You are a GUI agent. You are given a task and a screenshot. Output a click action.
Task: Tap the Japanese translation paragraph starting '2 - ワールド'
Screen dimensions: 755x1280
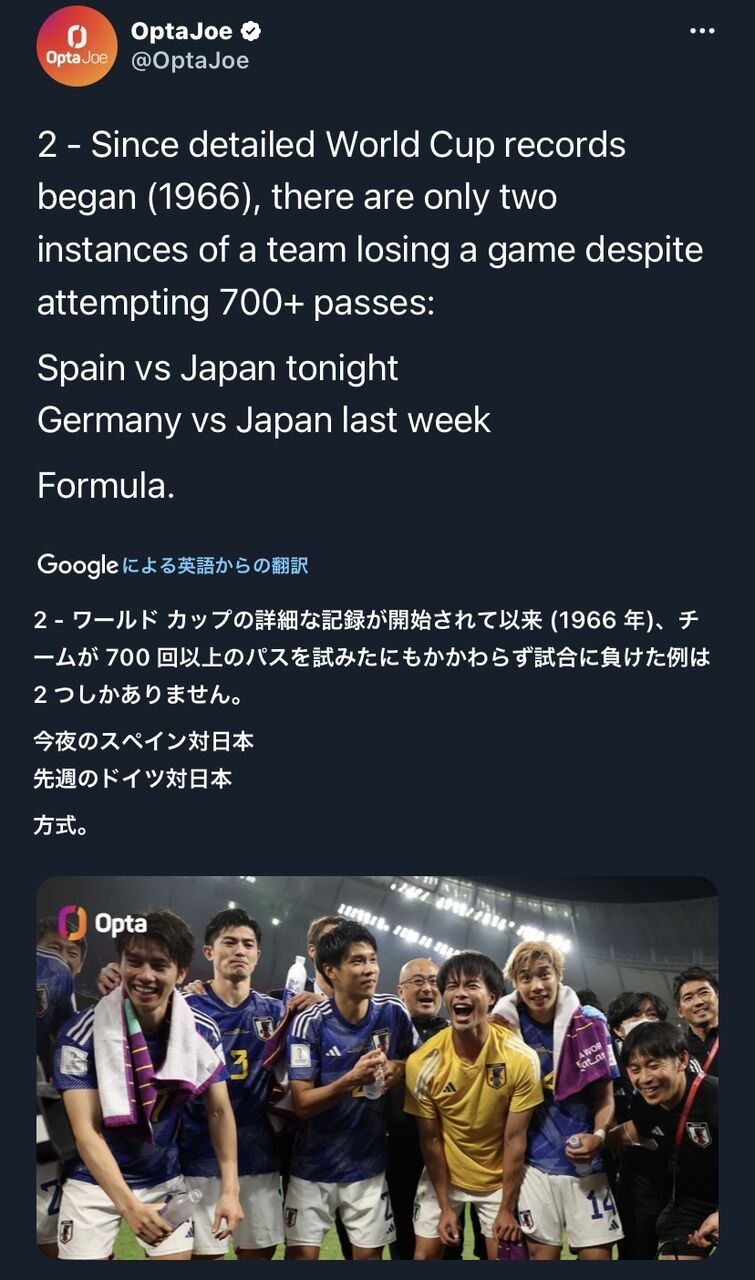click(370, 657)
